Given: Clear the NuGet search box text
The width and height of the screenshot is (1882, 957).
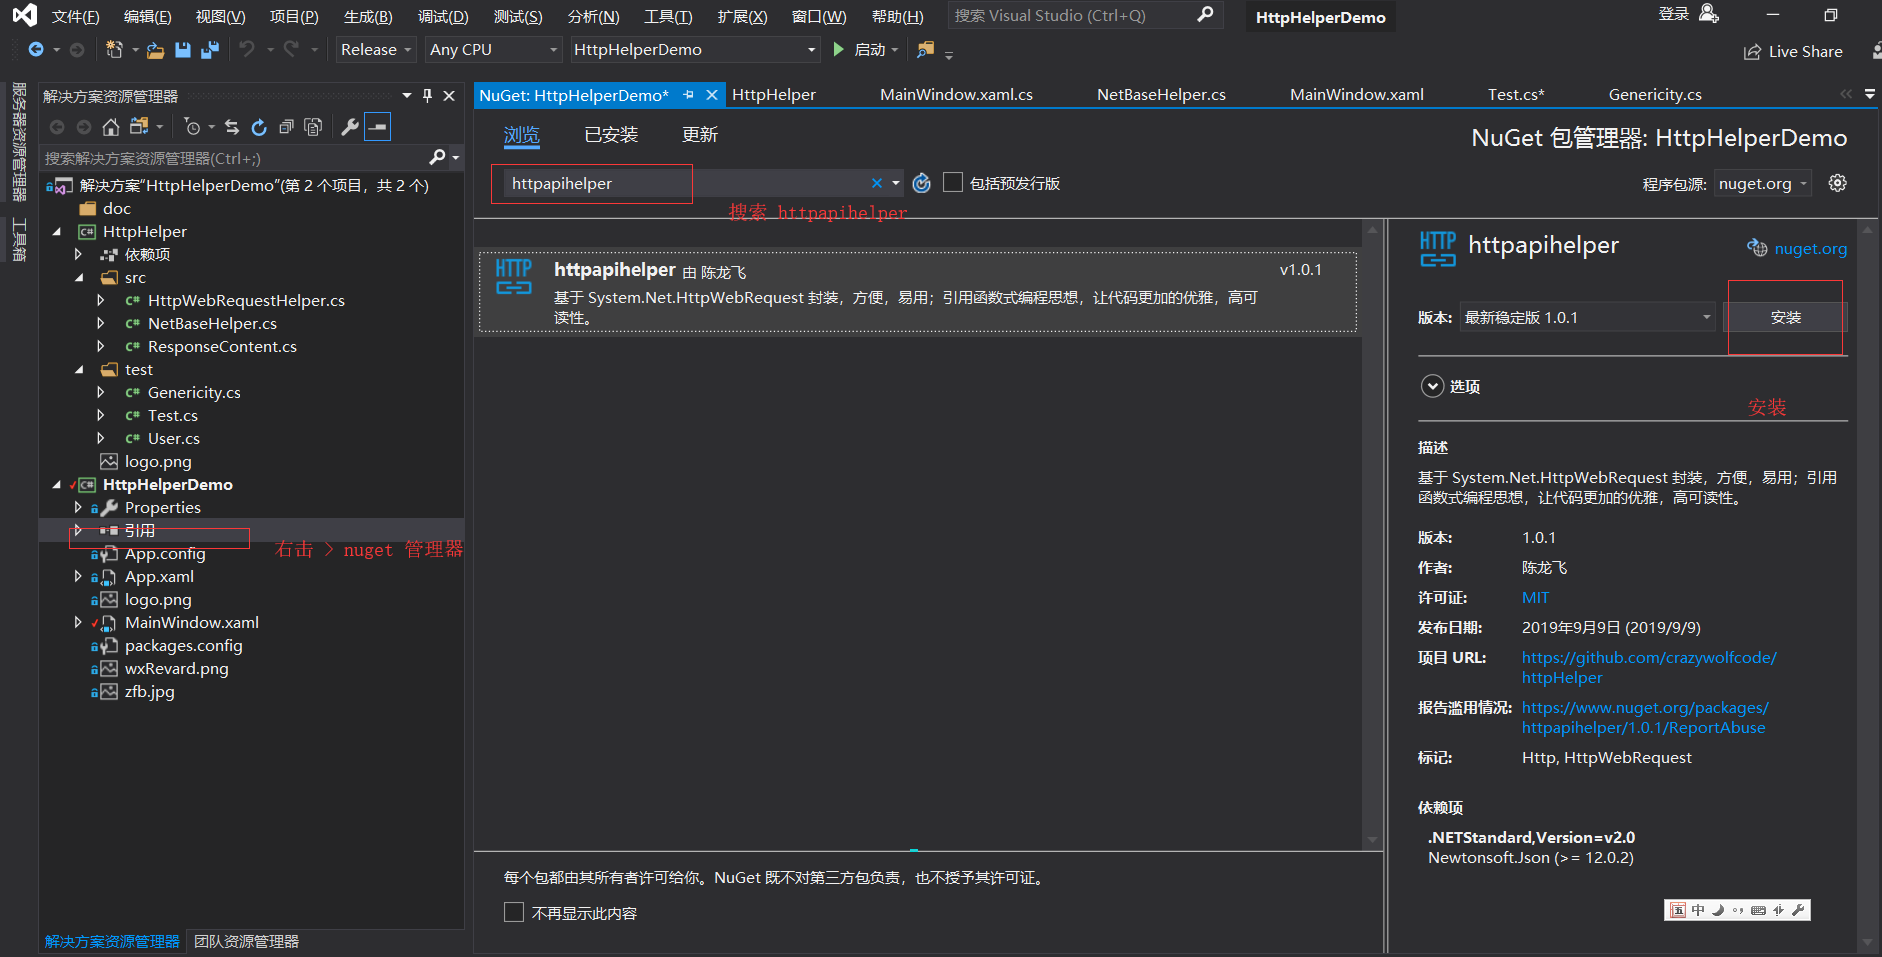Looking at the screenshot, I should 877,183.
